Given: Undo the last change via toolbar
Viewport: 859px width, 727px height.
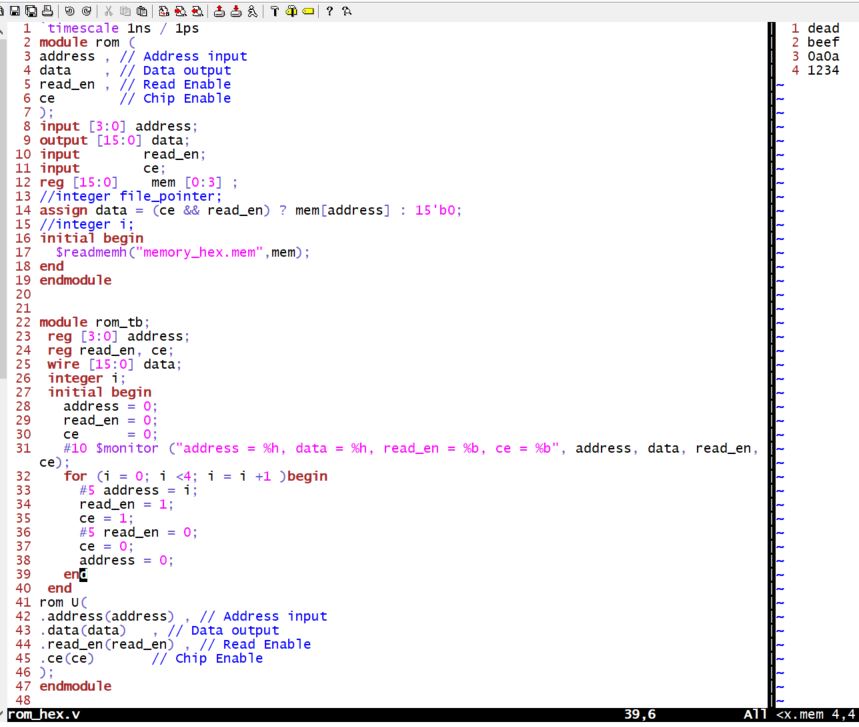Looking at the screenshot, I should click(69, 10).
